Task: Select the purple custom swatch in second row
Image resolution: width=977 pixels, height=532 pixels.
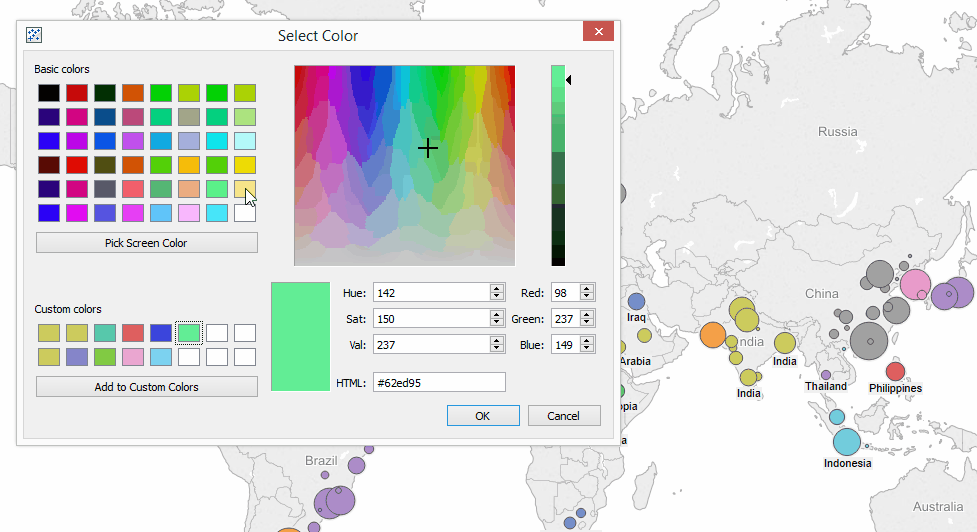Action: coord(77,357)
